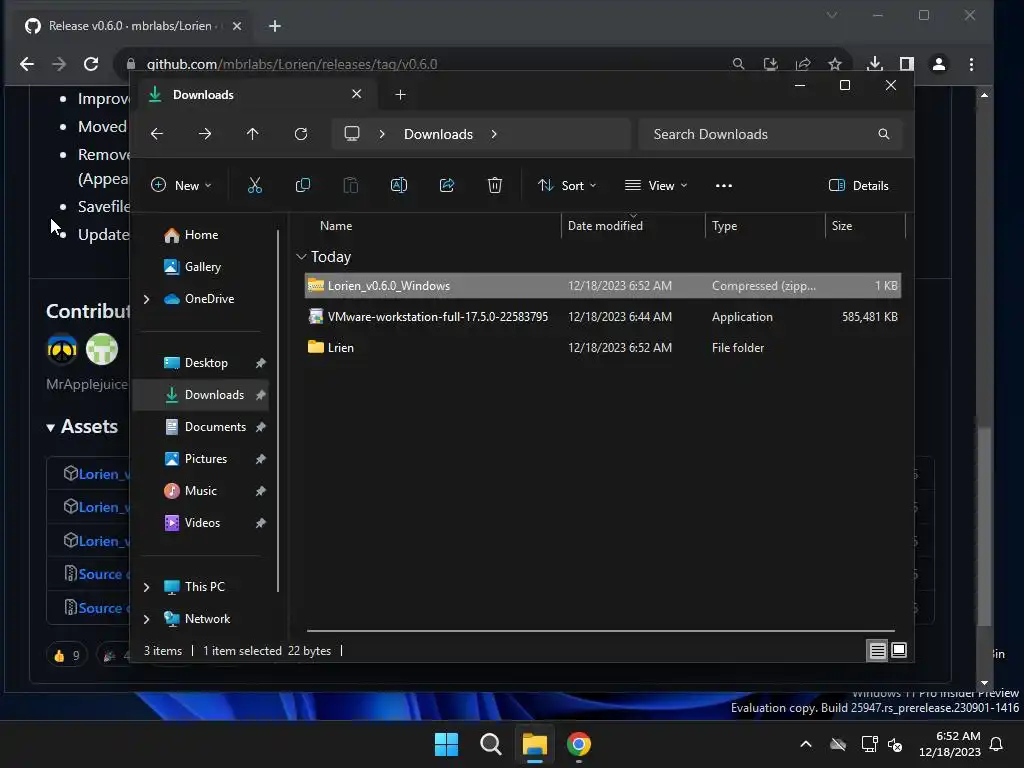The image size is (1024, 768).
Task: Click the search magnifier in Search Downloads box
Action: point(884,134)
